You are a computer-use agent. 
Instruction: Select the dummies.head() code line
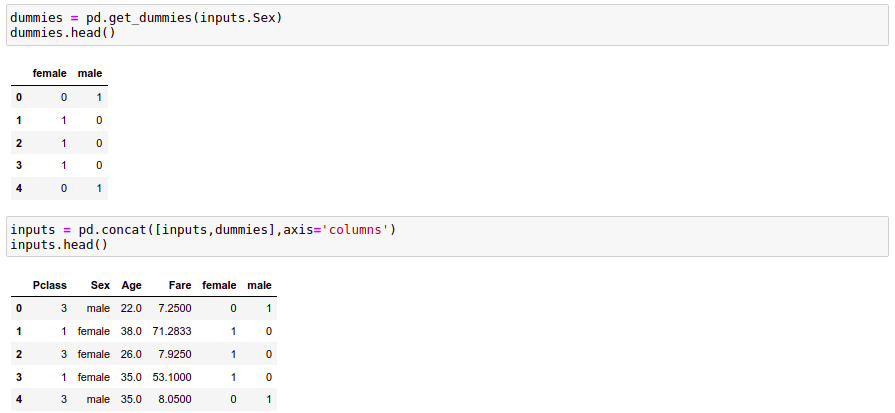63,33
